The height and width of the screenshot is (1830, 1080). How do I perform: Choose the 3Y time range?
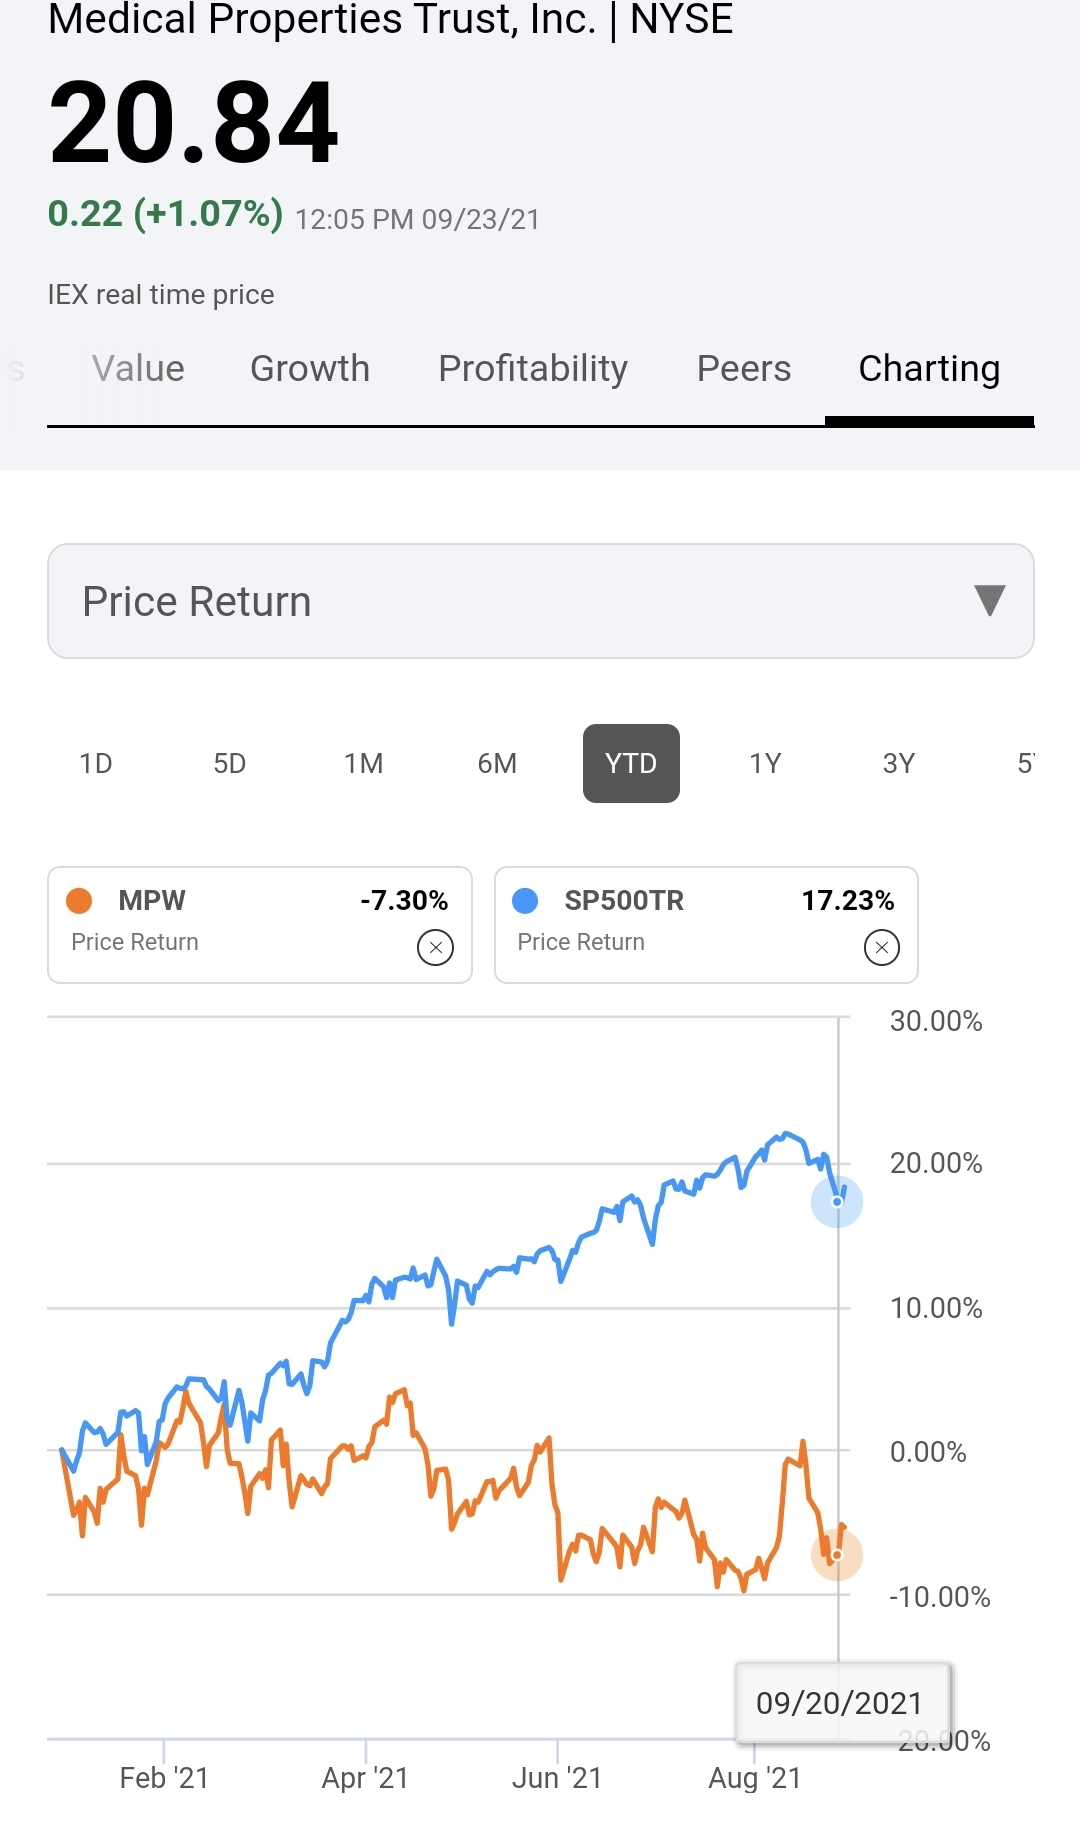click(899, 764)
